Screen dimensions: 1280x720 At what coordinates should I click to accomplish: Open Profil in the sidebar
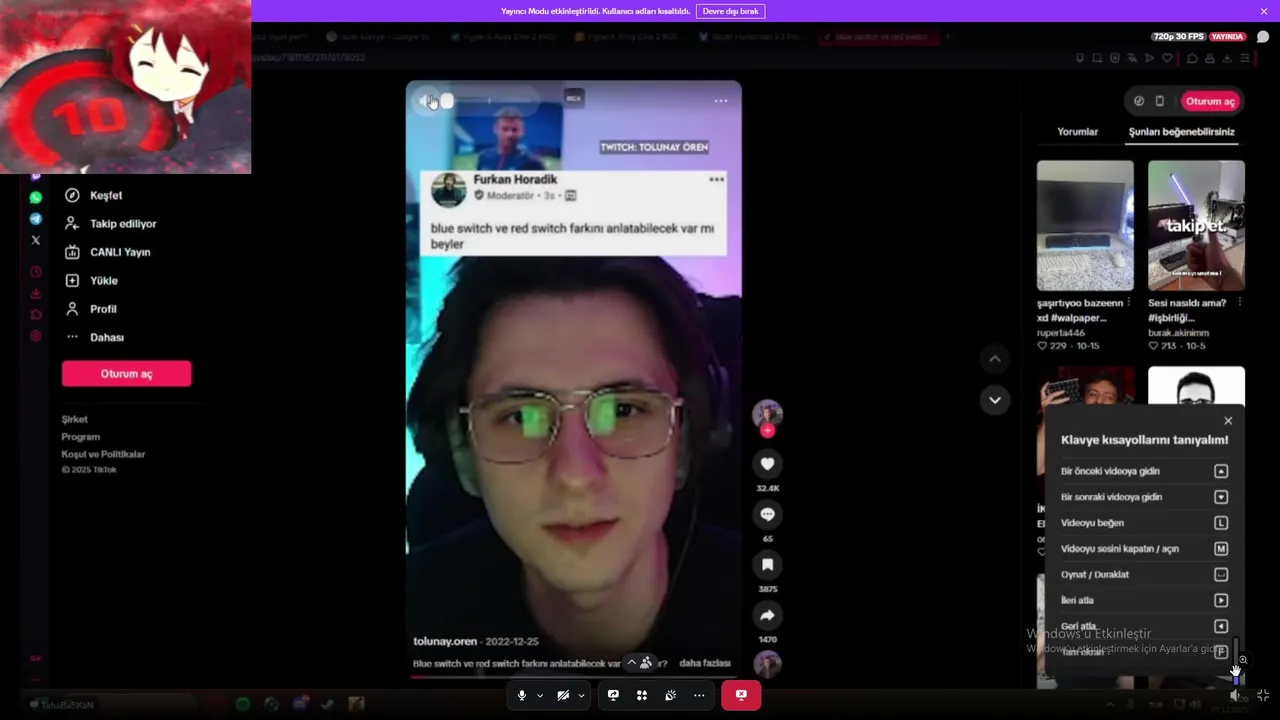click(x=91, y=309)
